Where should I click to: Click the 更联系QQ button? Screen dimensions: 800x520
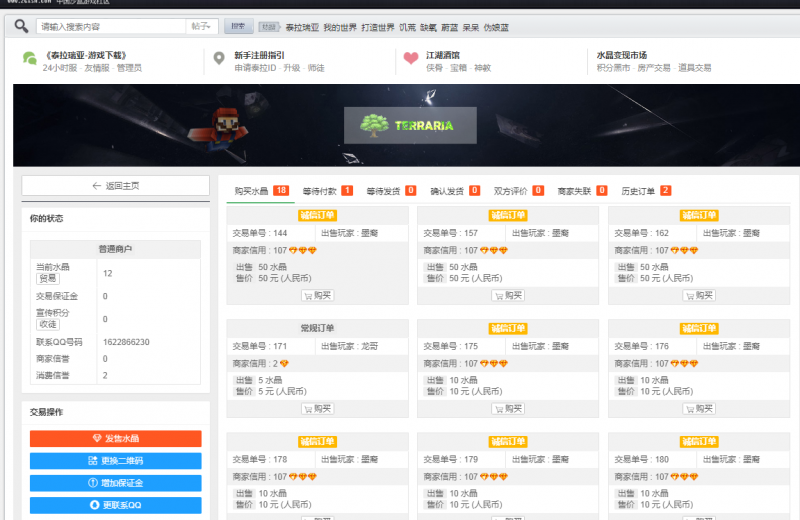point(116,505)
